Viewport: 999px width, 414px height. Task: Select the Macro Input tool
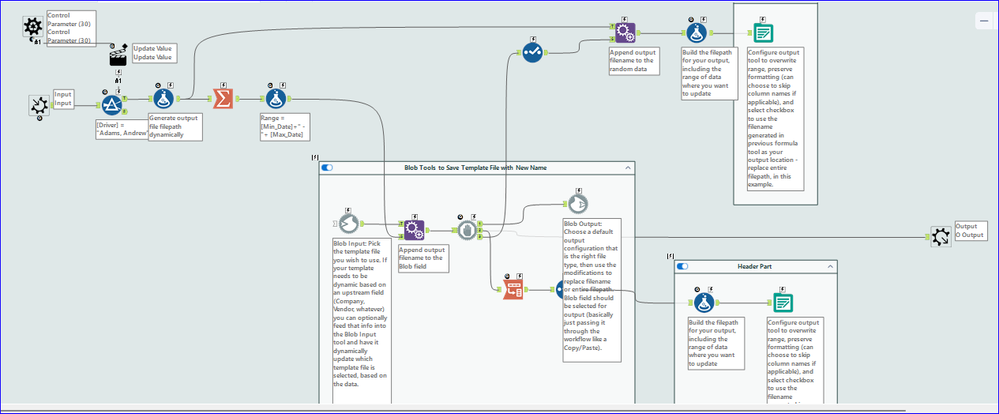40,106
